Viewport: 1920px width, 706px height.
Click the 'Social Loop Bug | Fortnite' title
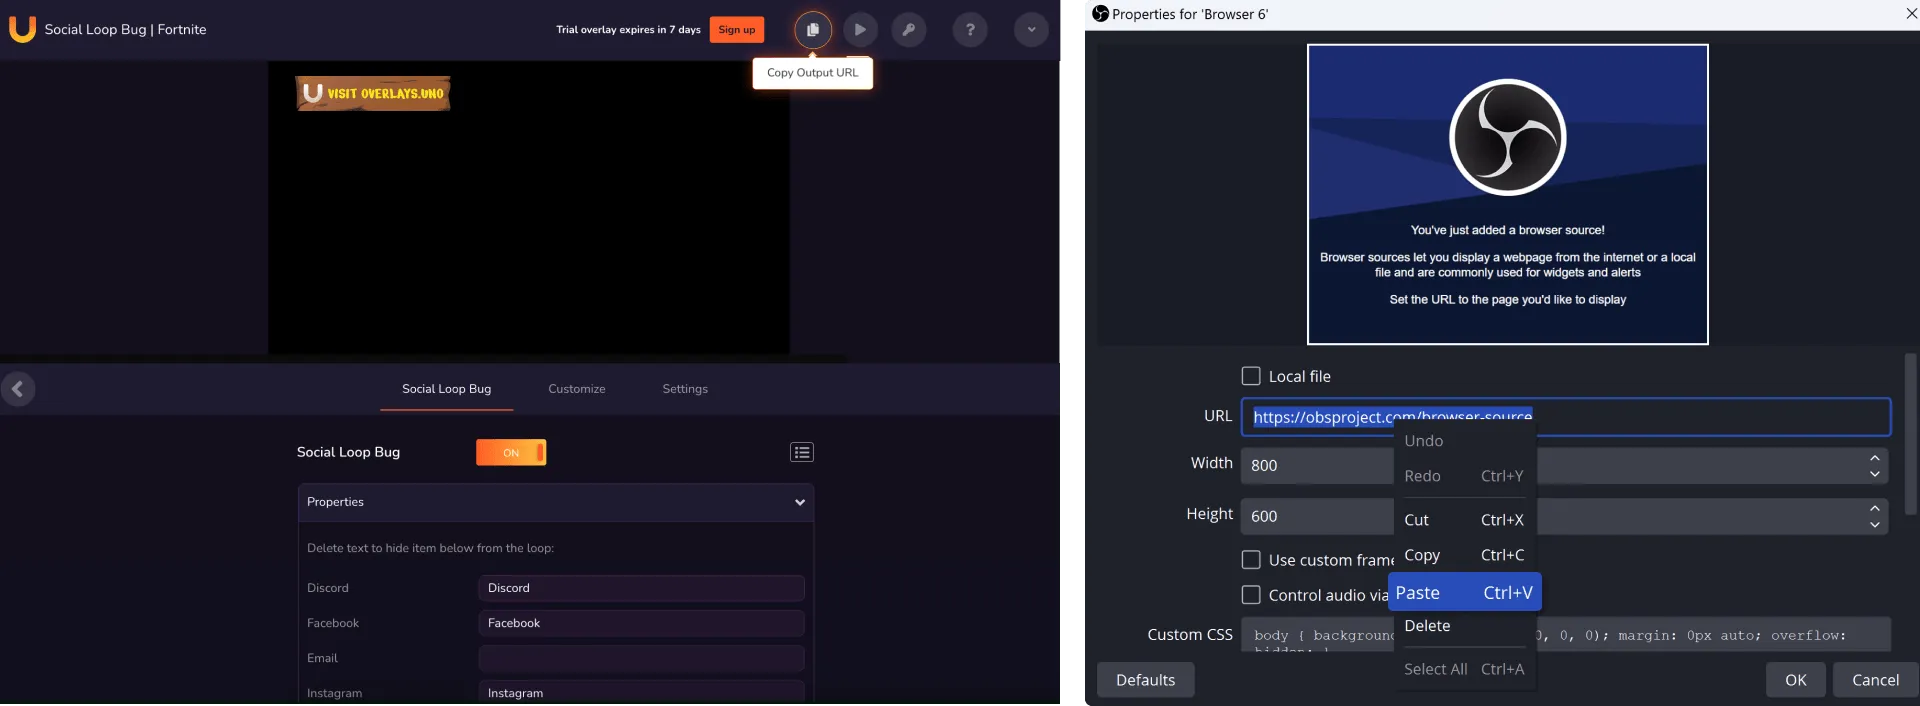click(x=125, y=30)
